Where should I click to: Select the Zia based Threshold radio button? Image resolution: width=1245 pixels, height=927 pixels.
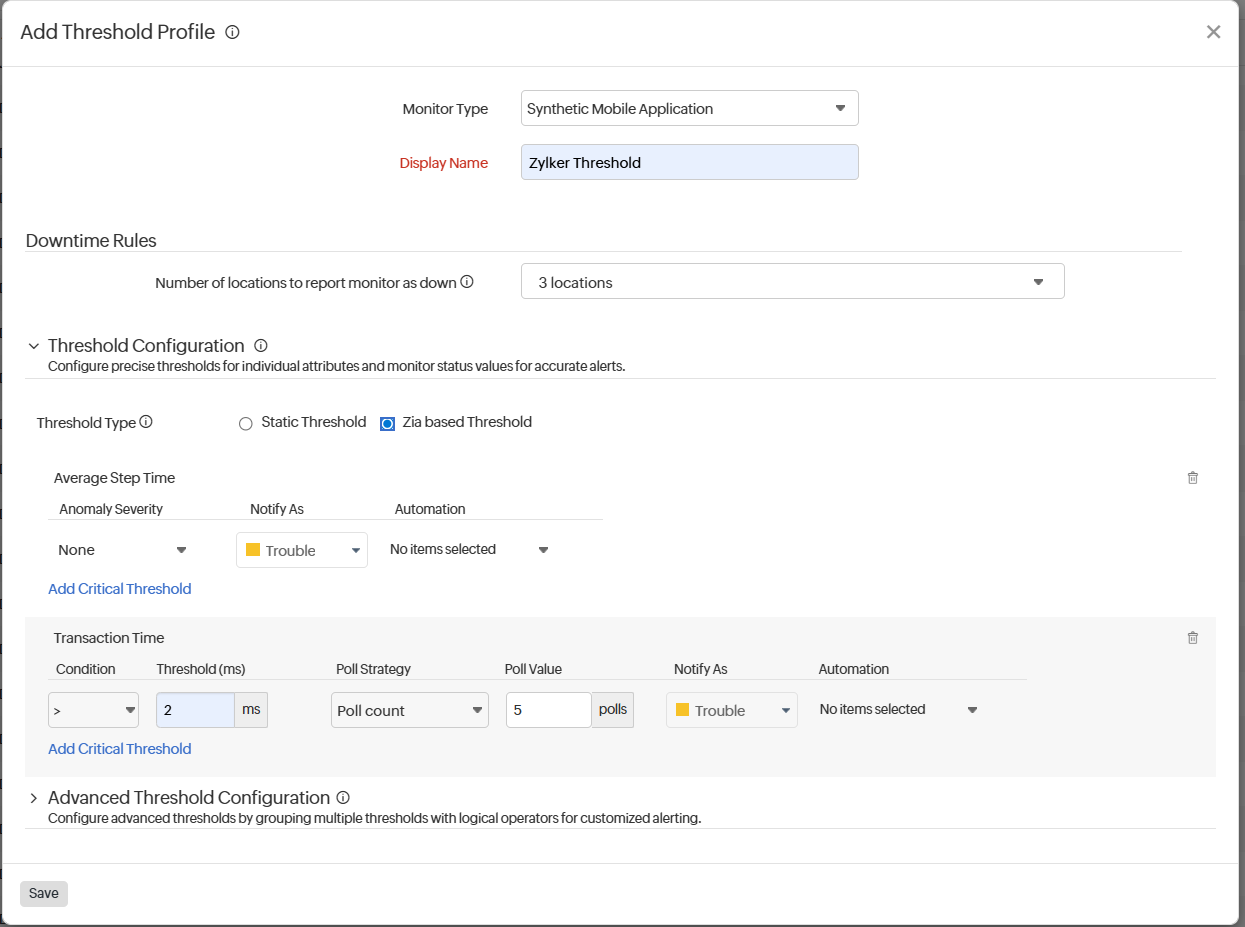(x=387, y=423)
